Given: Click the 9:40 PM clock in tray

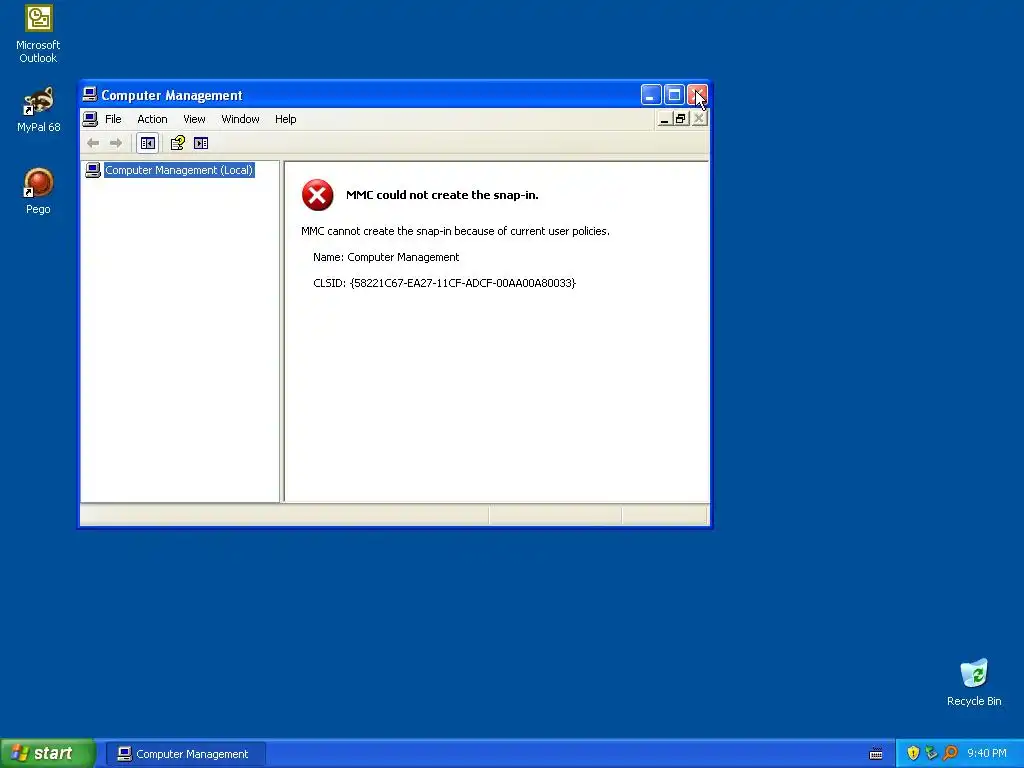Looking at the screenshot, I should pyautogui.click(x=986, y=753).
